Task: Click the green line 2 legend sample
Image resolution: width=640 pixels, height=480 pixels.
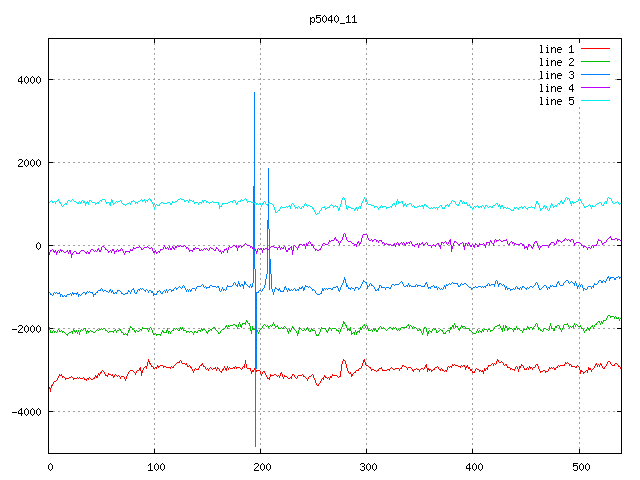Action: (595, 62)
